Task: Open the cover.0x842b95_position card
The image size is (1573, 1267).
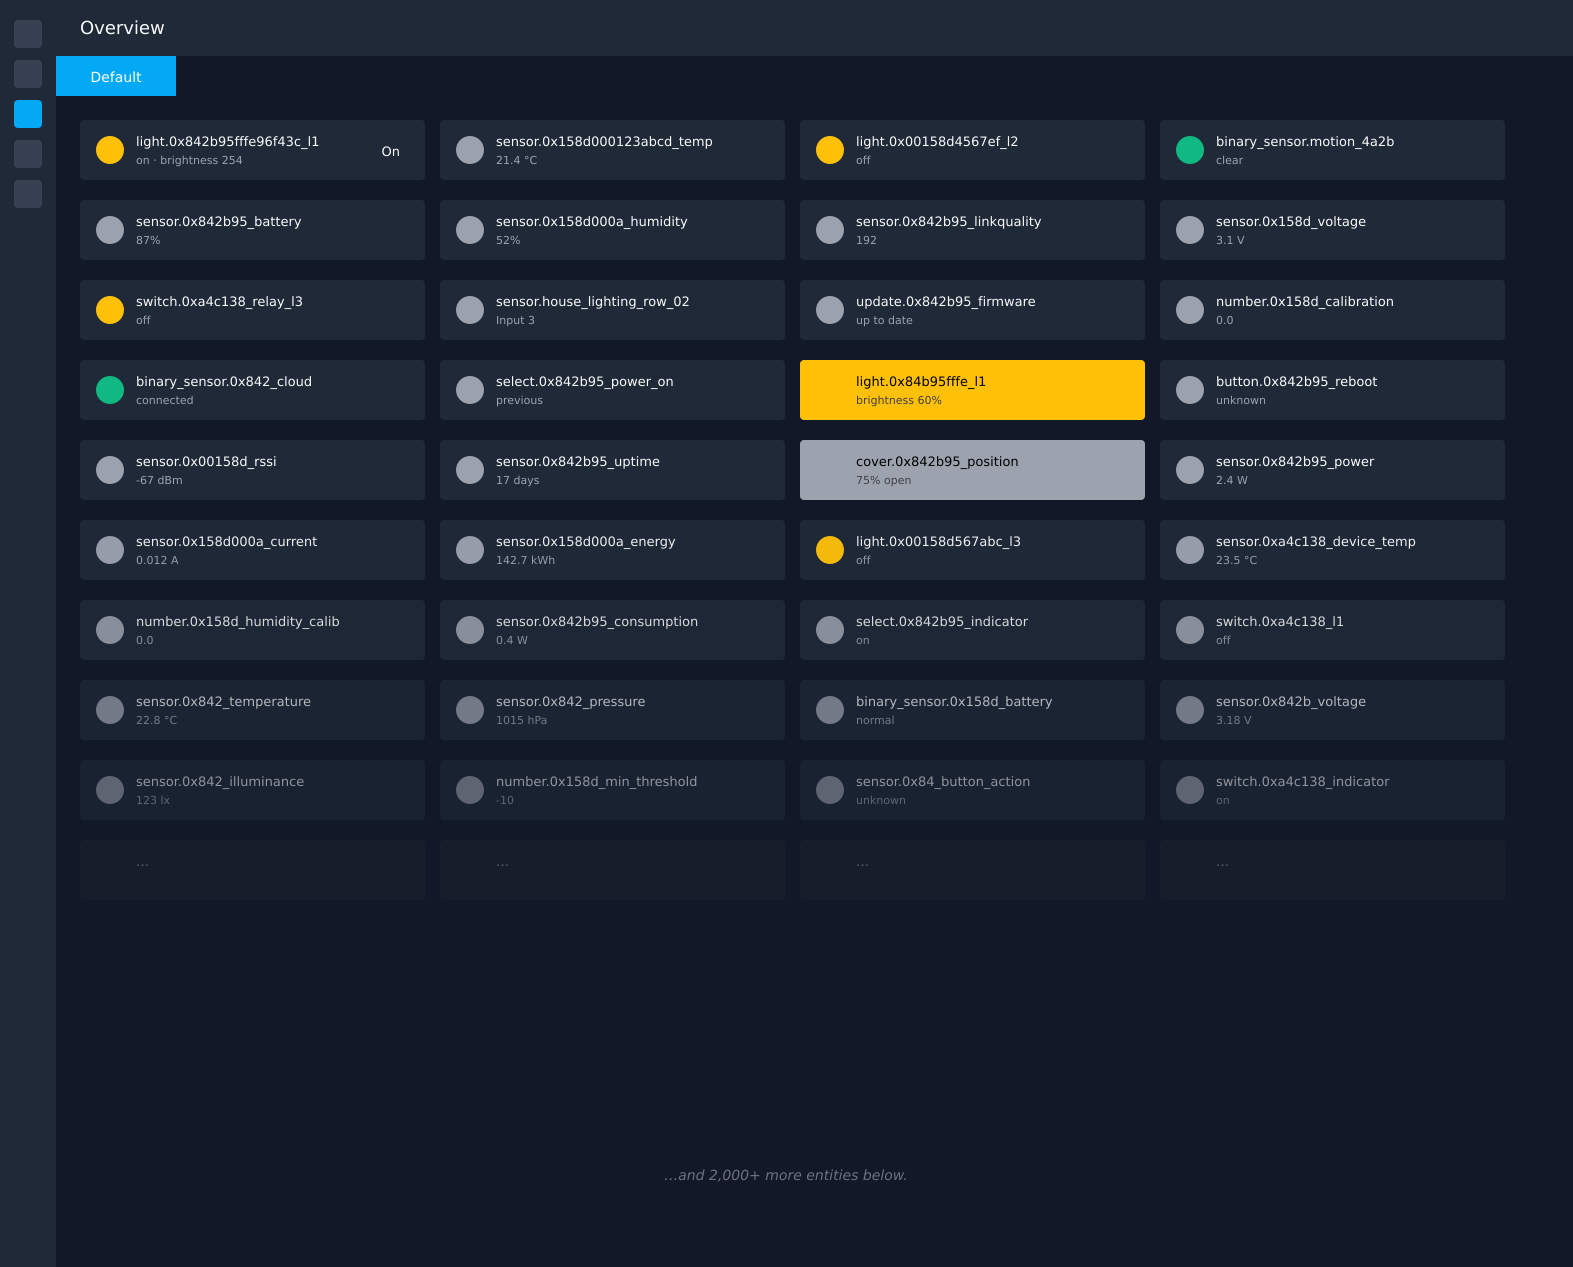Action: [972, 470]
